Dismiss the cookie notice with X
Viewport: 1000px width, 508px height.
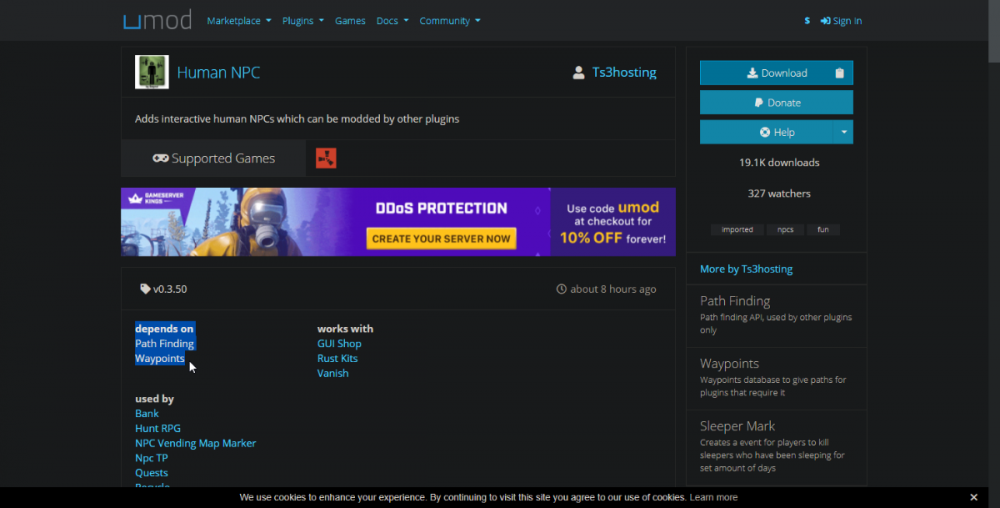point(973,497)
